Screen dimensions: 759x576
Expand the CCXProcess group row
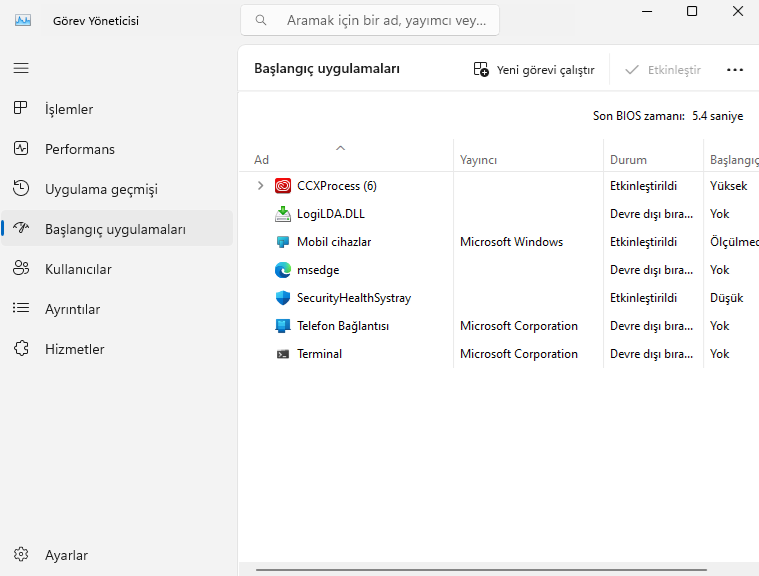tap(260, 186)
